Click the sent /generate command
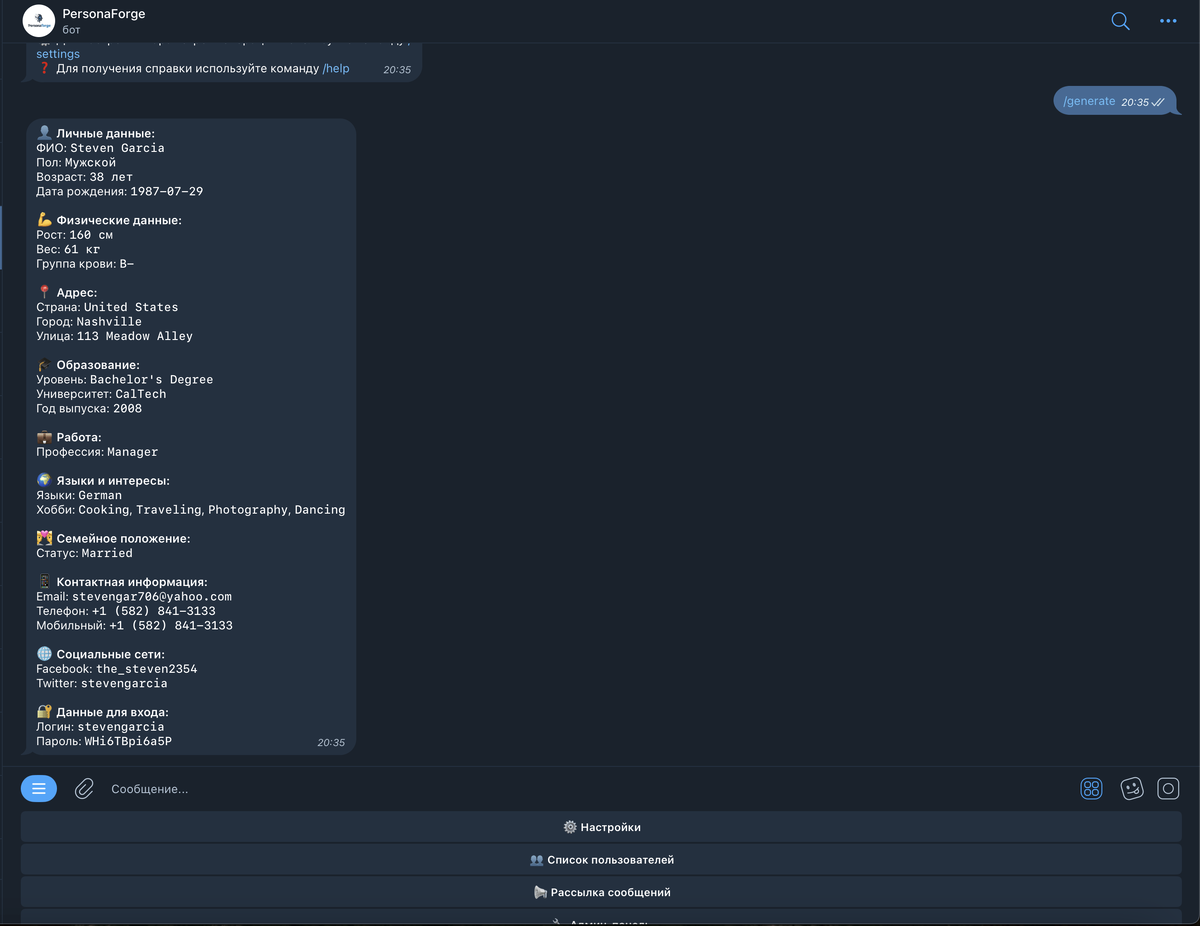The width and height of the screenshot is (1200, 926). click(x=1089, y=102)
